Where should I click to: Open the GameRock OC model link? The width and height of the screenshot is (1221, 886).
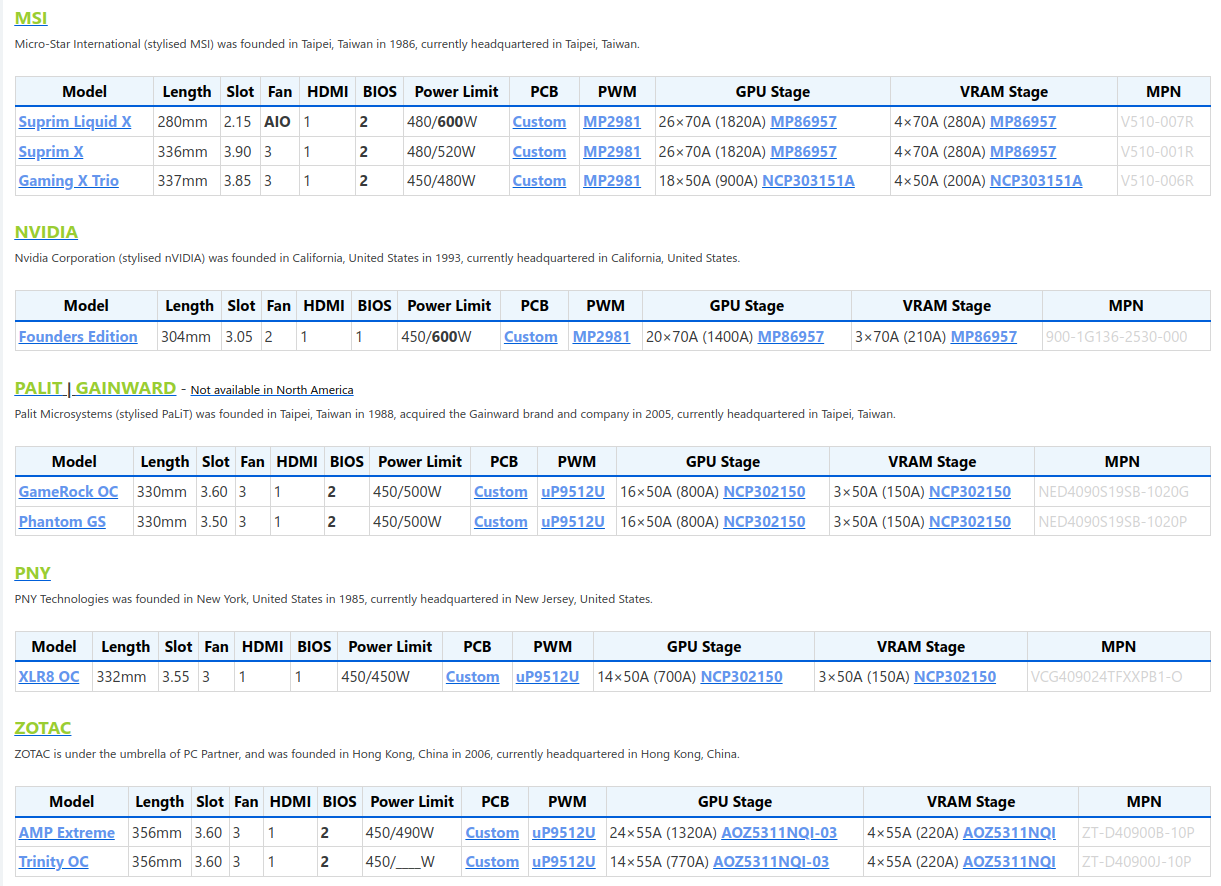pos(69,492)
